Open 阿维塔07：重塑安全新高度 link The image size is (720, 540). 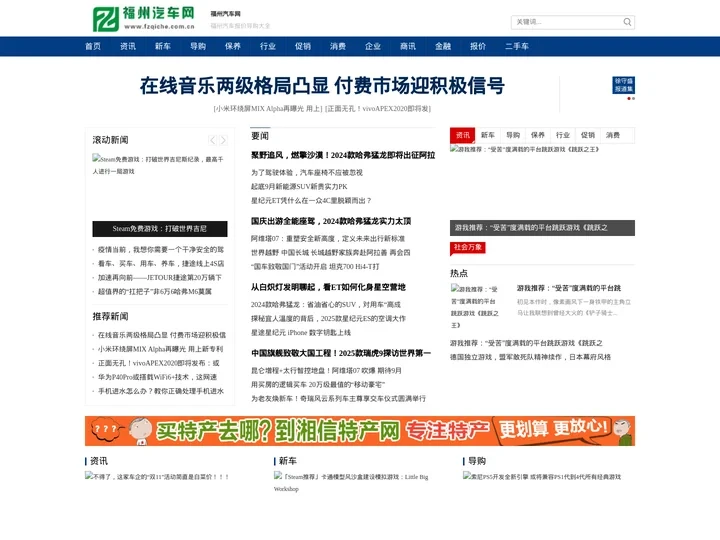[x=328, y=239]
